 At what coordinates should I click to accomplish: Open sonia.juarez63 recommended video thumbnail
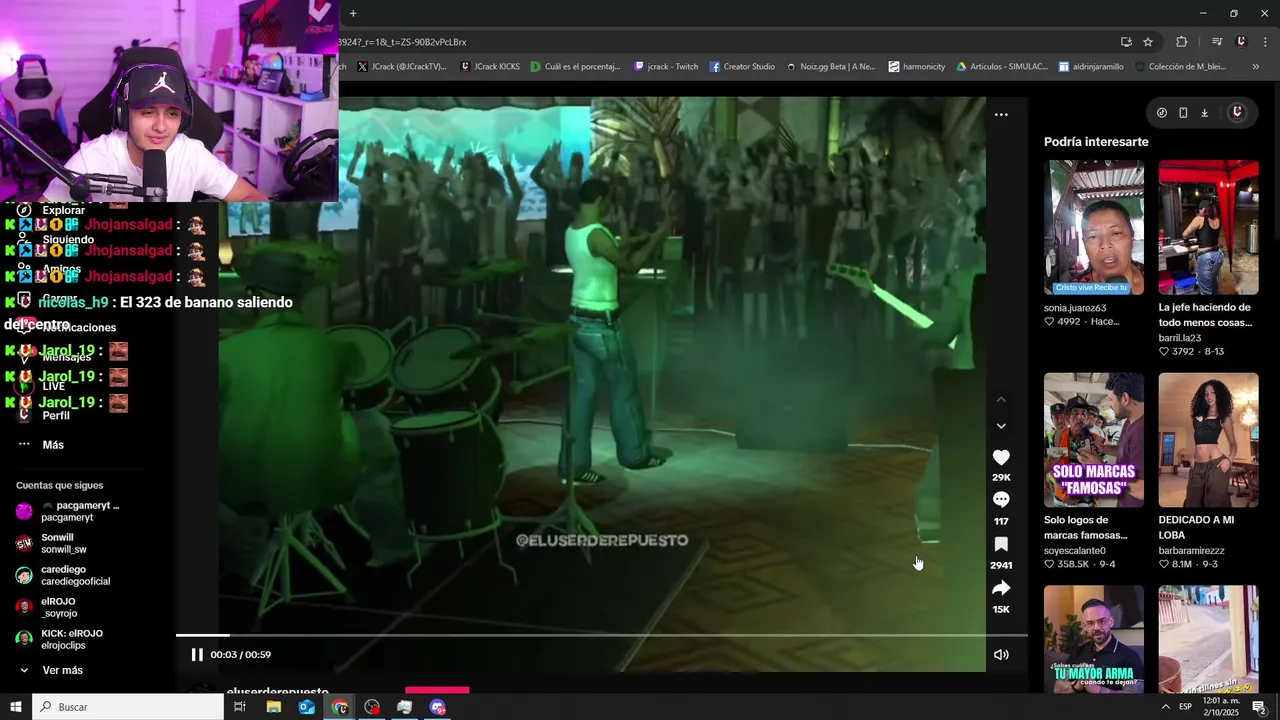(1094, 227)
